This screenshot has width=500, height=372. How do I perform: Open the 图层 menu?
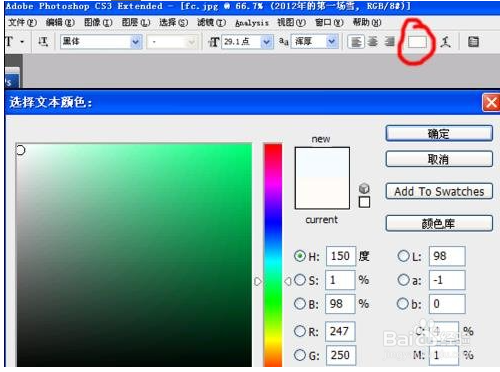point(136,23)
